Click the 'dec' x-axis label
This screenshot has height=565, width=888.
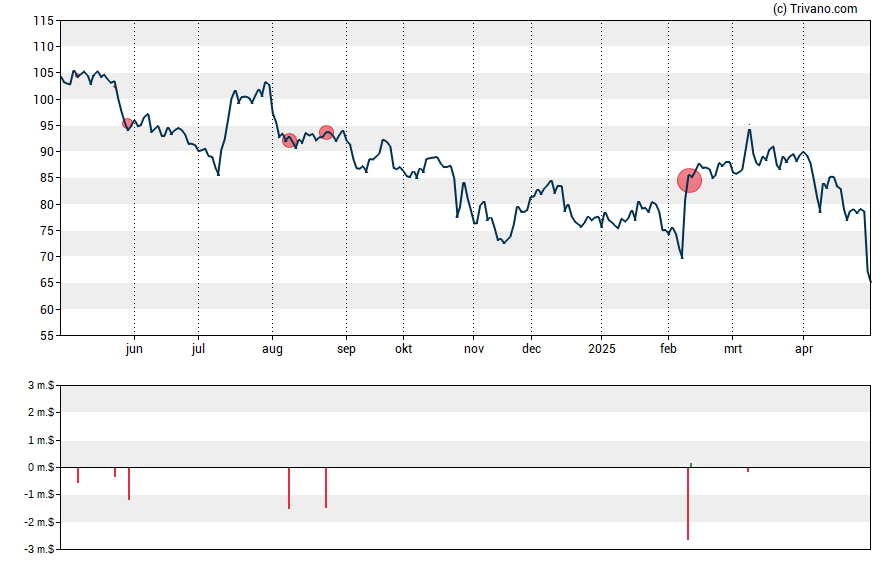tap(531, 349)
